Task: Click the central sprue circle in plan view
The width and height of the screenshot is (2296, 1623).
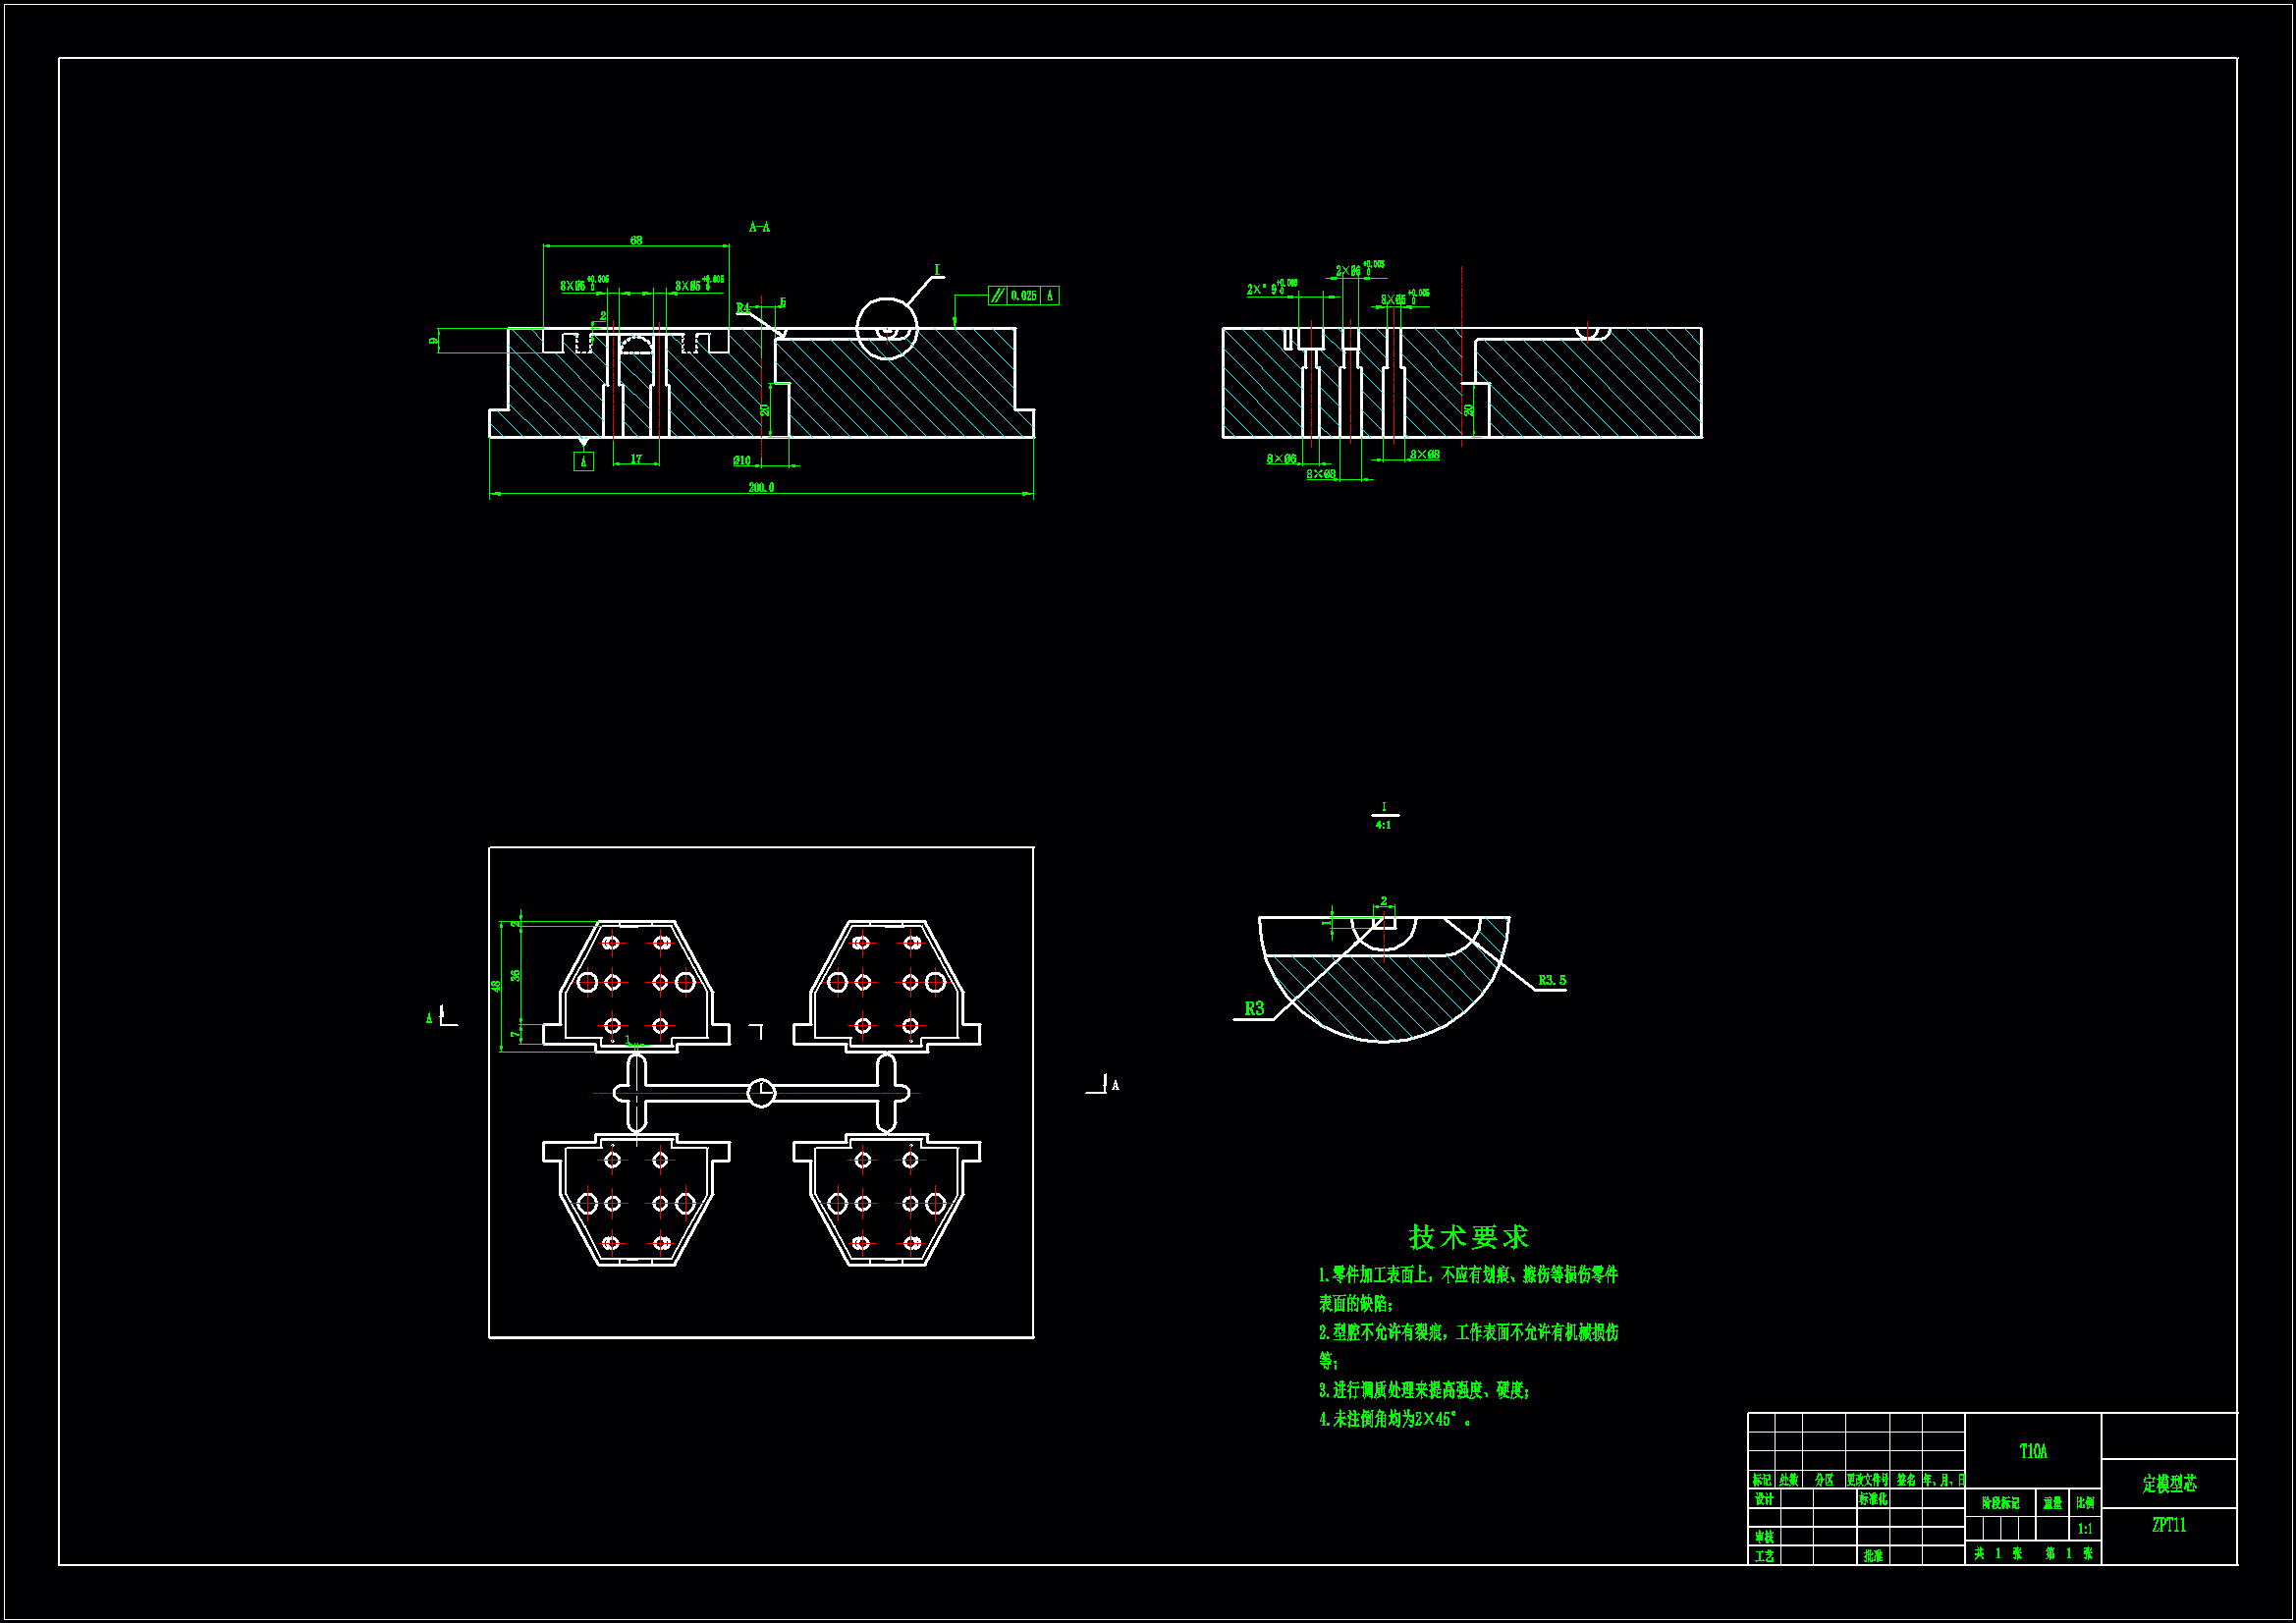Action: click(761, 1093)
